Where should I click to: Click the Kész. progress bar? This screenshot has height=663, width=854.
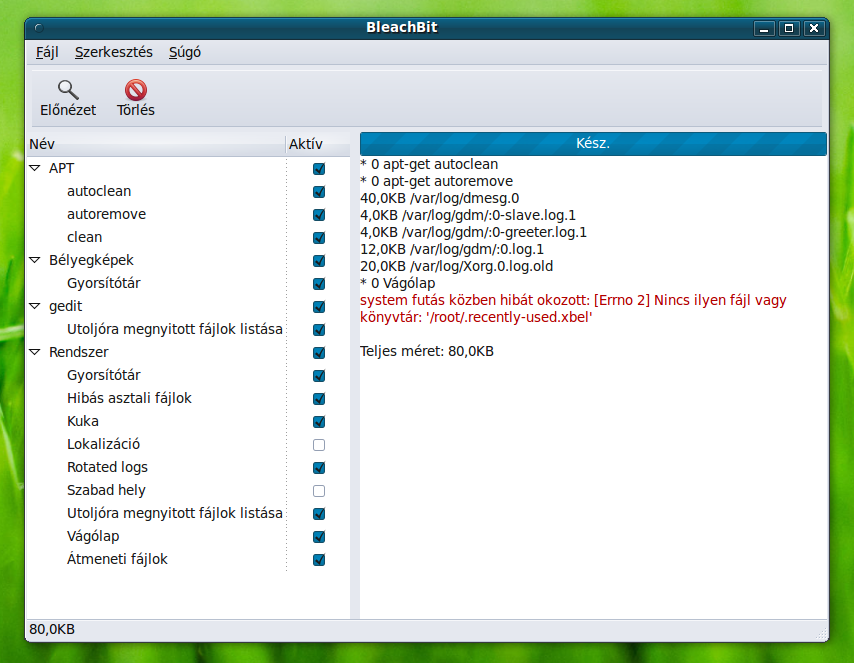click(x=593, y=143)
